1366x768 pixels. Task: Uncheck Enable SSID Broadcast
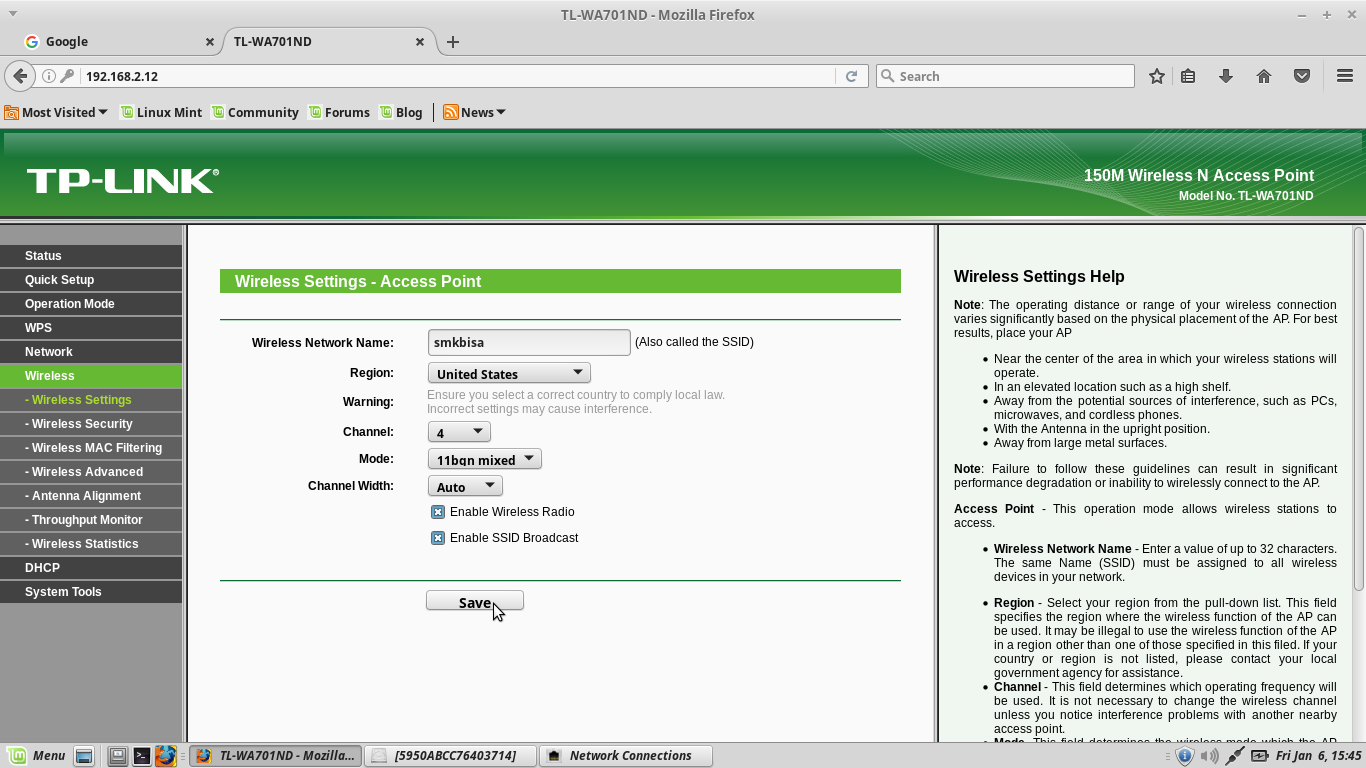point(437,537)
